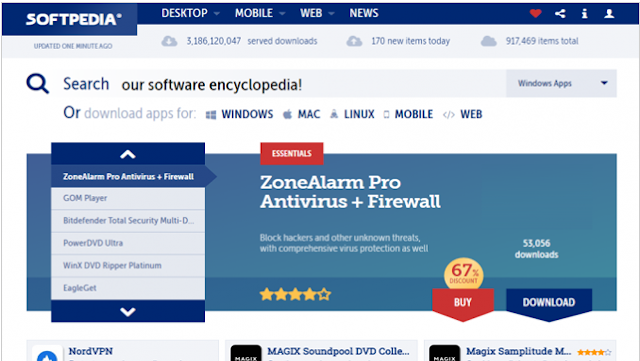Click the Magix Samplitude app icon
The height and width of the screenshot is (361, 640).
pyautogui.click(x=444, y=354)
